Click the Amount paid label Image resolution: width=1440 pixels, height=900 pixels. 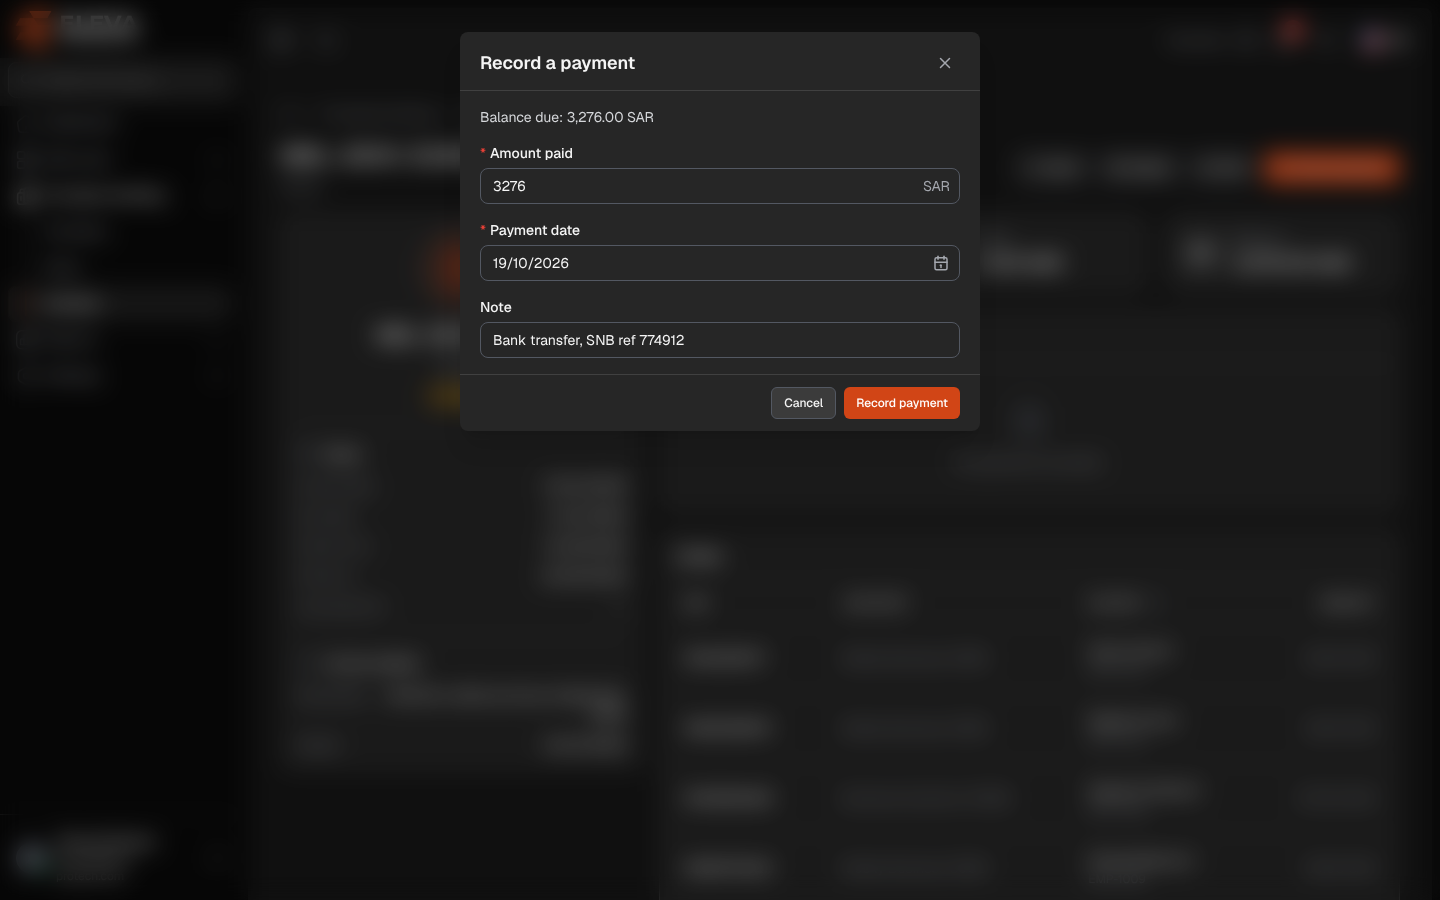click(531, 153)
